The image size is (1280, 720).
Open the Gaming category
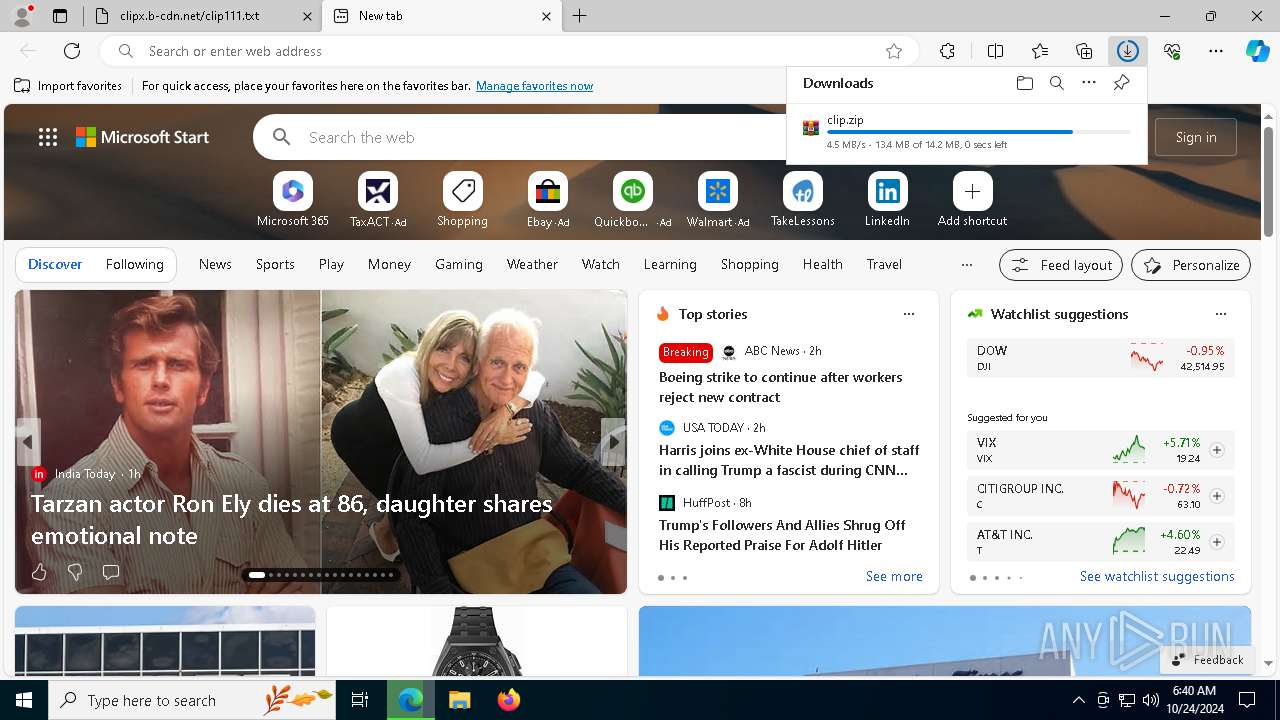tap(459, 264)
